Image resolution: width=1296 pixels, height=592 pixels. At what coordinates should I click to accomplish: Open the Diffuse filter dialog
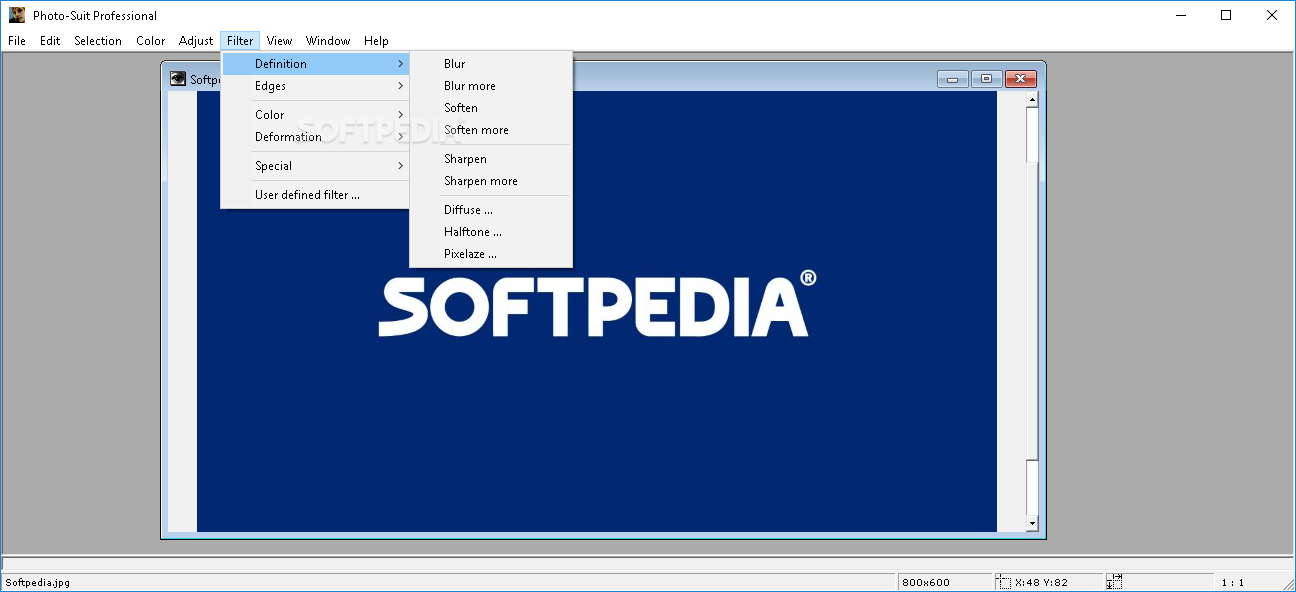tap(491, 210)
